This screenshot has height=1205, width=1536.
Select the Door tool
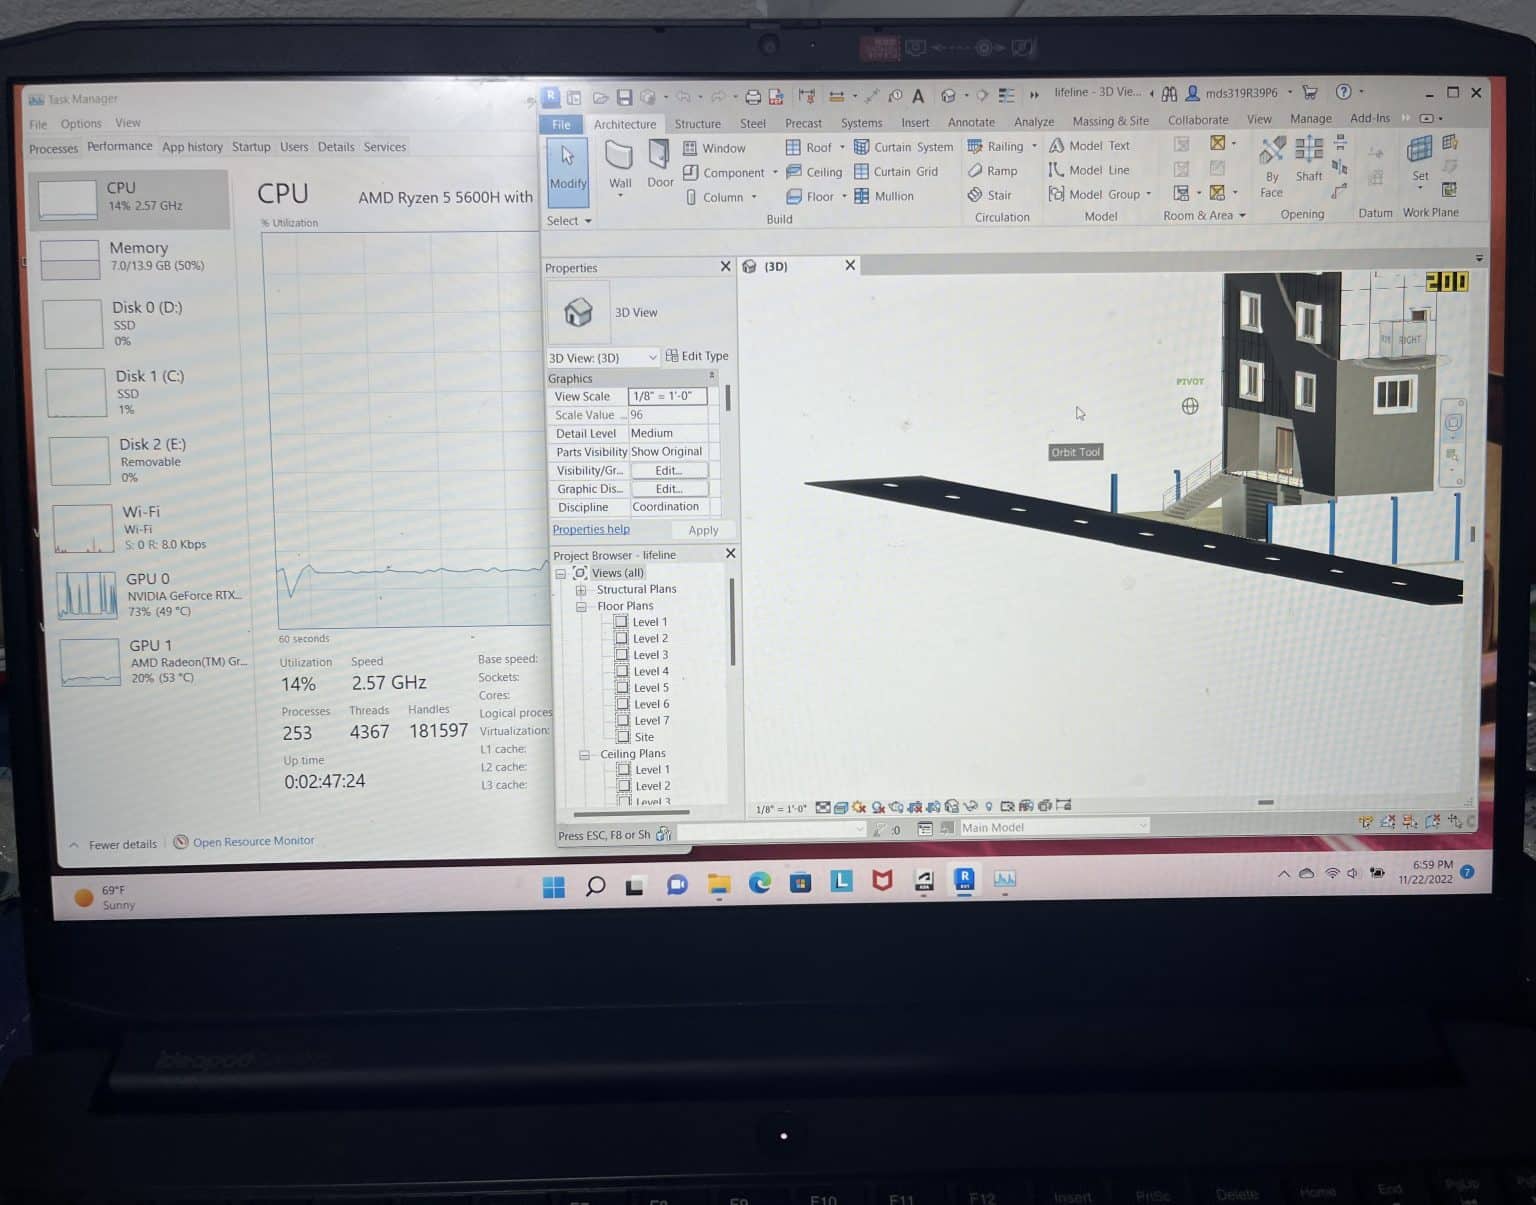660,170
